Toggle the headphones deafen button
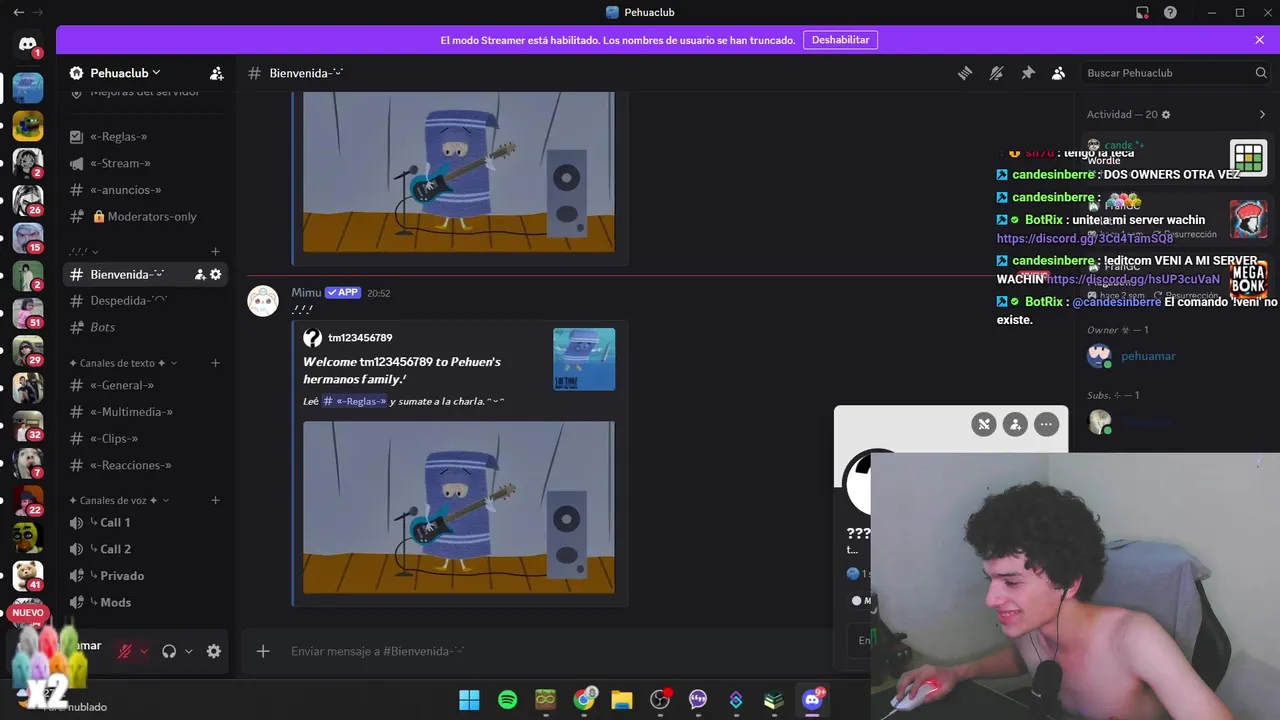The width and height of the screenshot is (1280, 720). point(169,651)
